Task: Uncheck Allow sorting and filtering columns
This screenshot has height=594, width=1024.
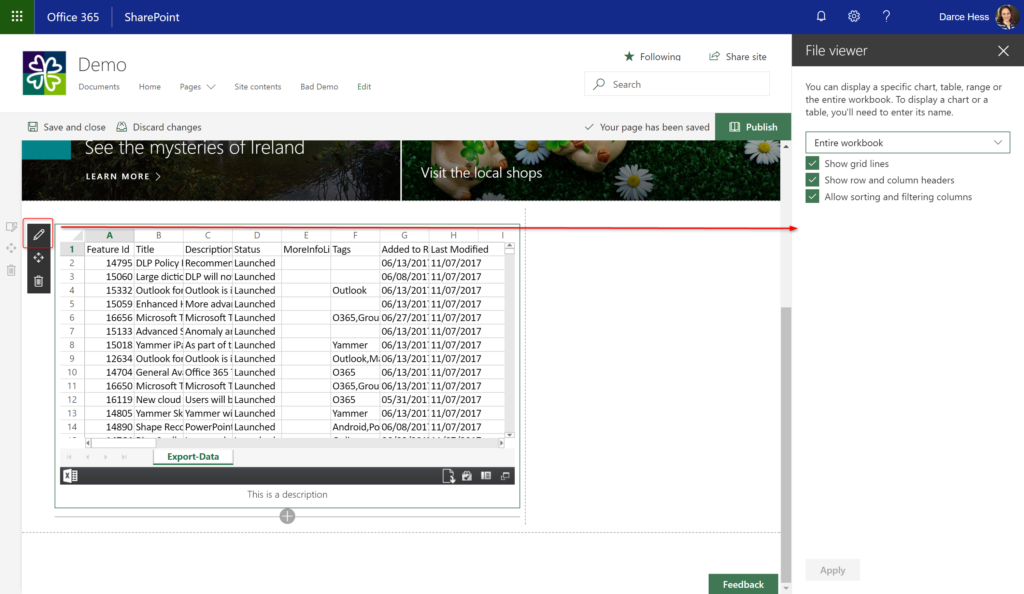Action: click(x=812, y=196)
